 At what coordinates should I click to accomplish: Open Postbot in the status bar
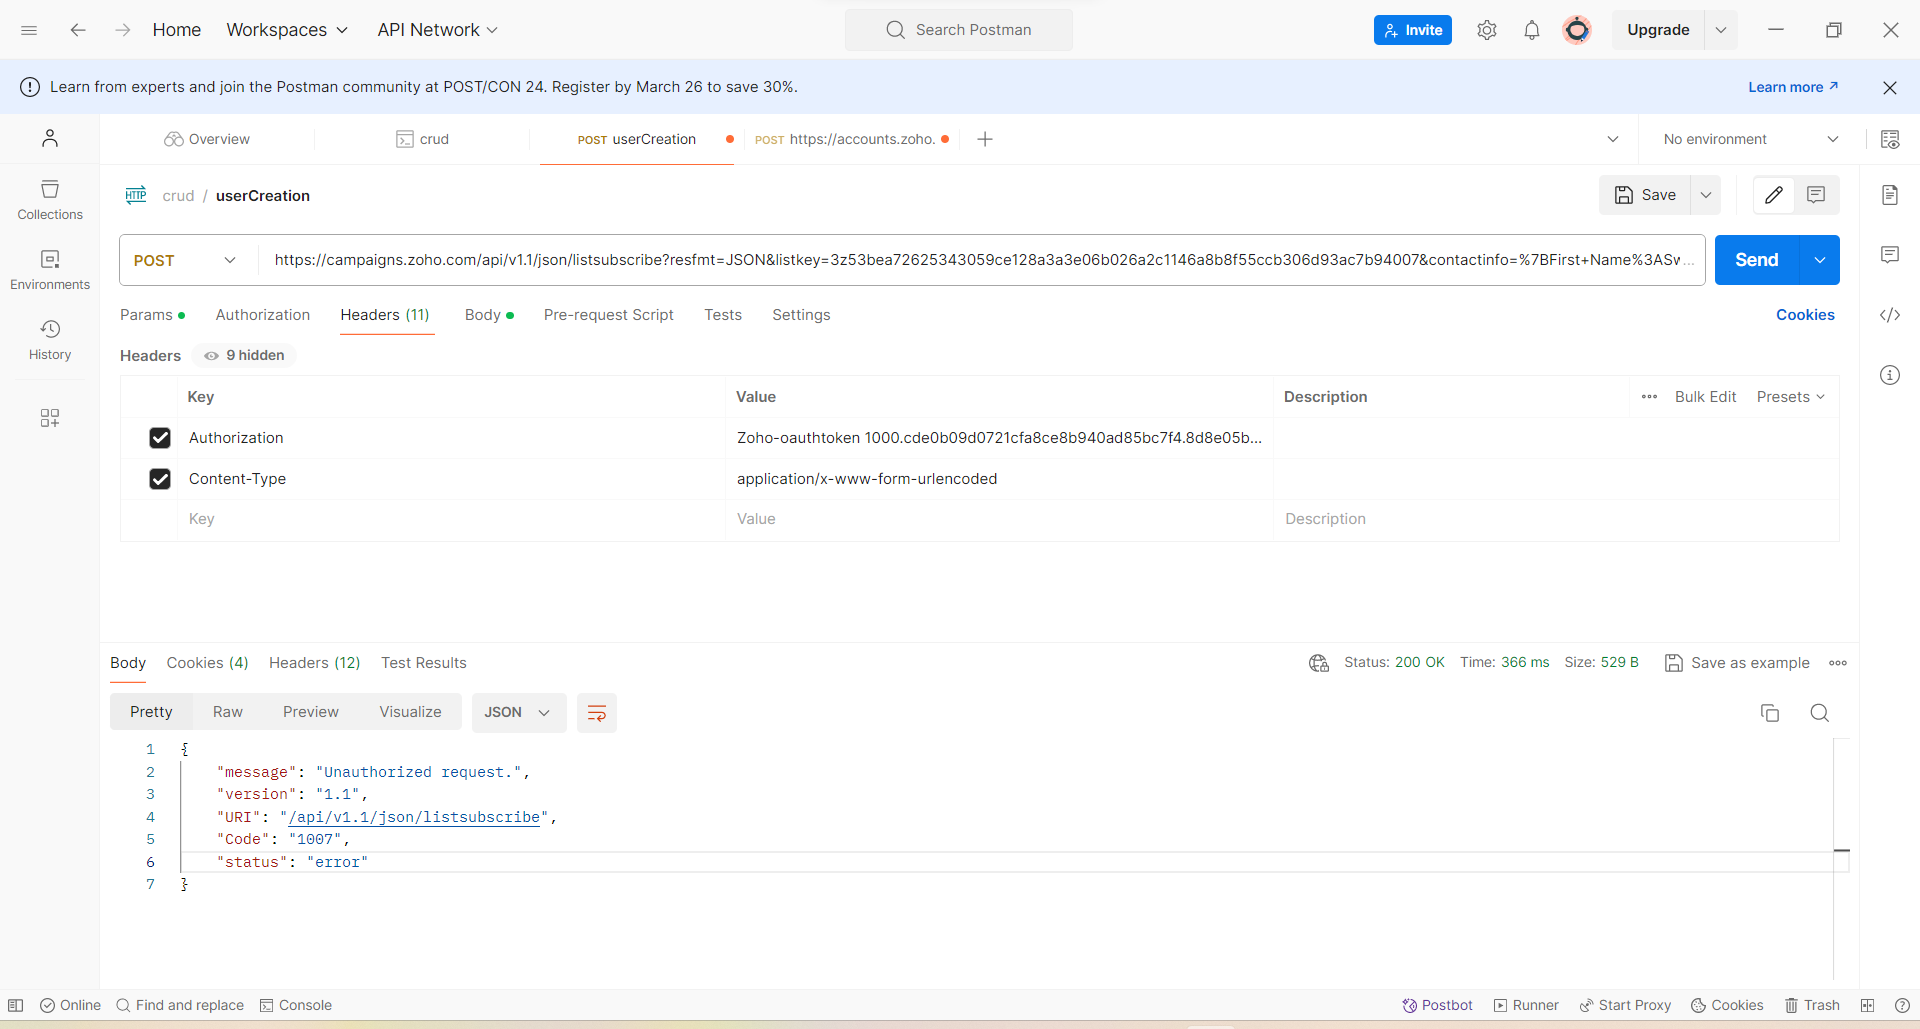[1437, 1005]
